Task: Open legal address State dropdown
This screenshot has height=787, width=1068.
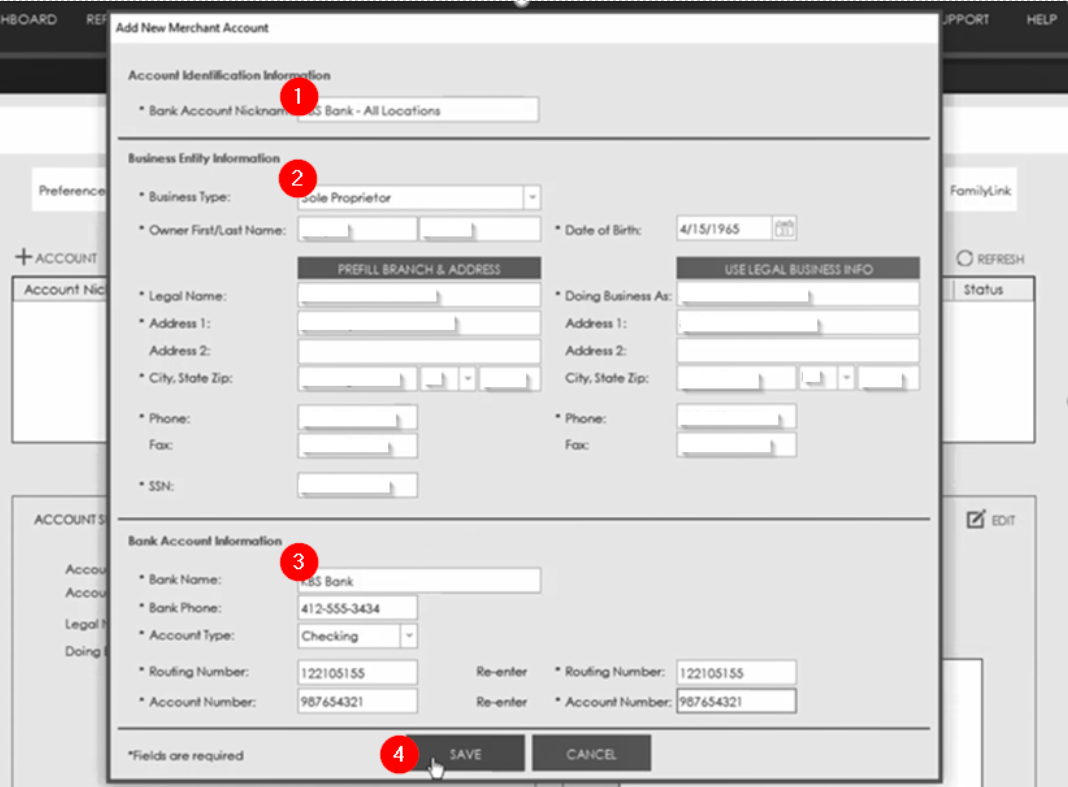Action: coord(467,379)
